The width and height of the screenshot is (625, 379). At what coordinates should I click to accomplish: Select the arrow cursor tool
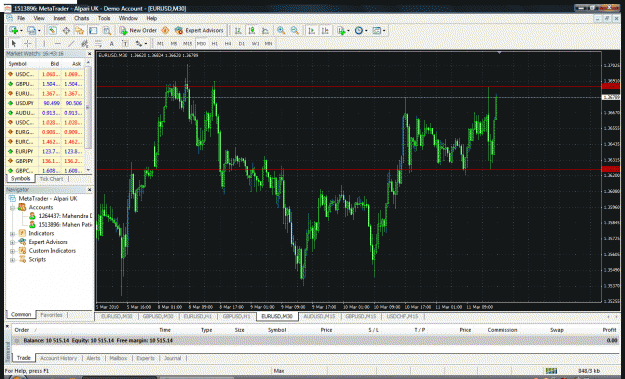pyautogui.click(x=14, y=43)
